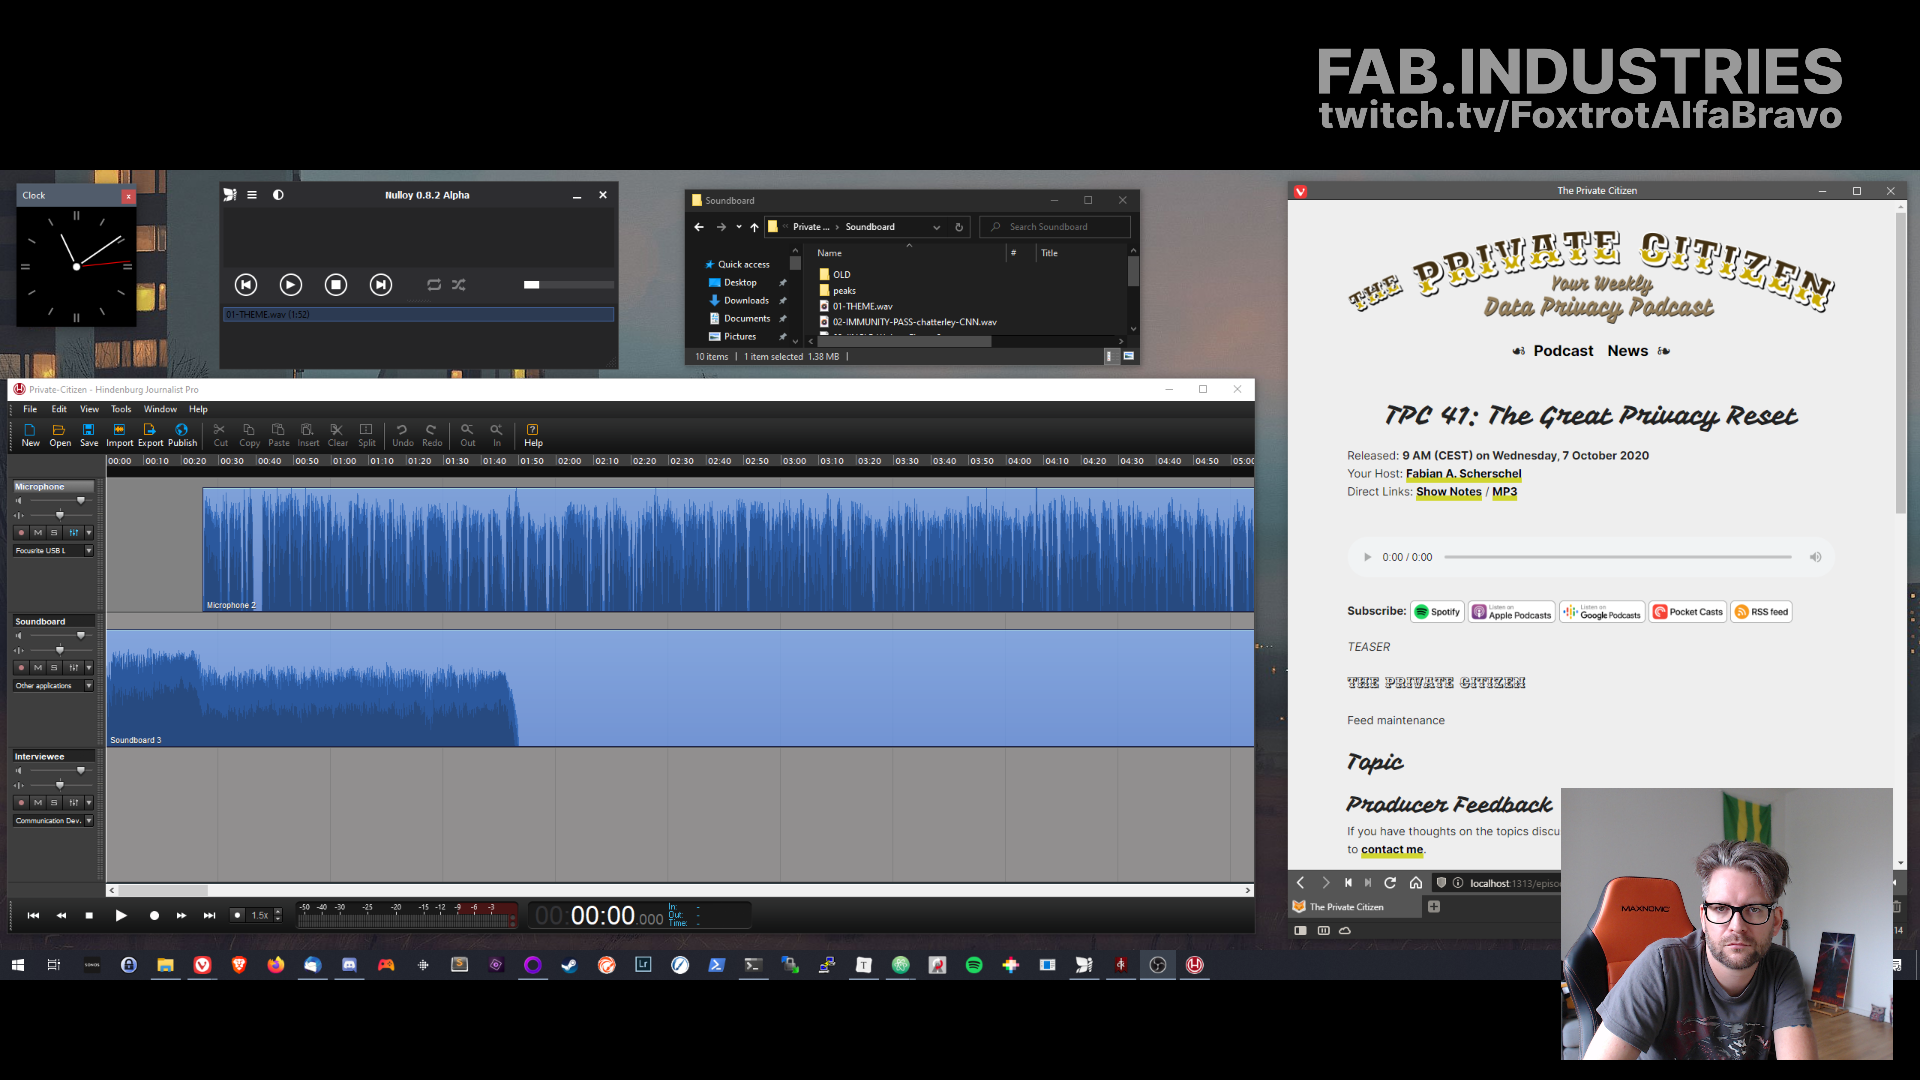
Task: Click Nulloy's stop button
Action: [x=336, y=285]
